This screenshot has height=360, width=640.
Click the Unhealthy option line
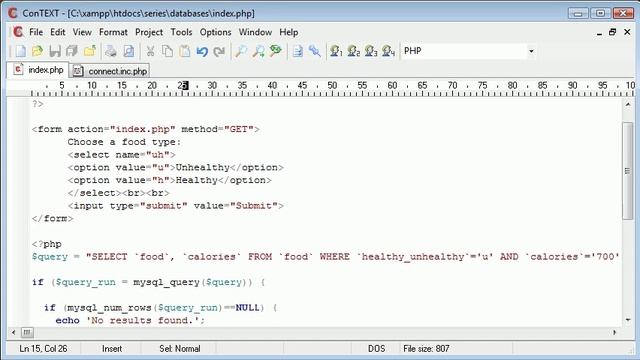click(176, 167)
